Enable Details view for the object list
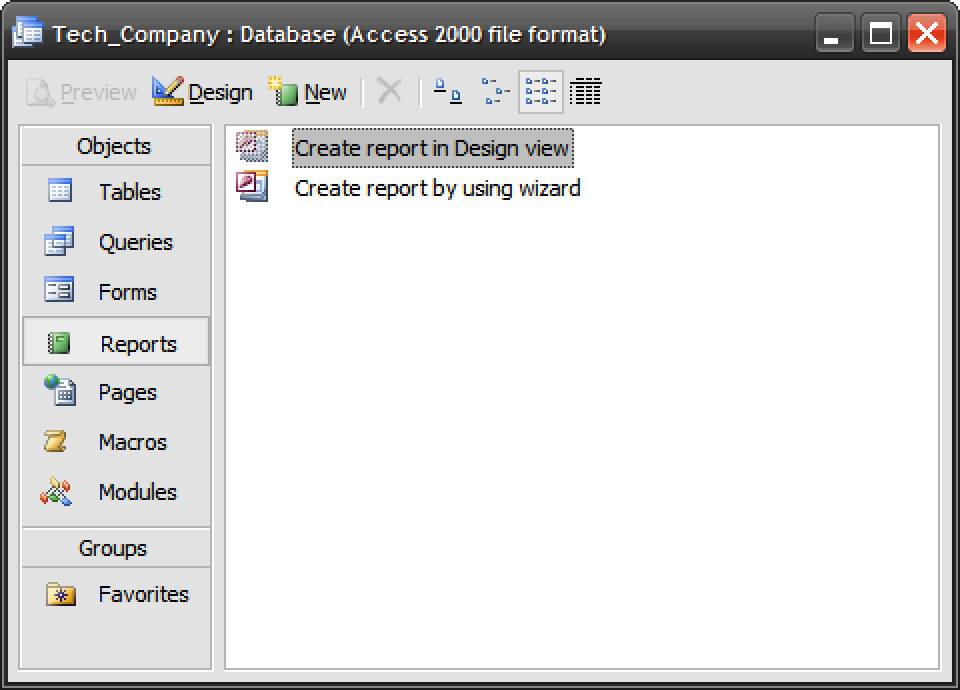The height and width of the screenshot is (690, 960). (586, 91)
